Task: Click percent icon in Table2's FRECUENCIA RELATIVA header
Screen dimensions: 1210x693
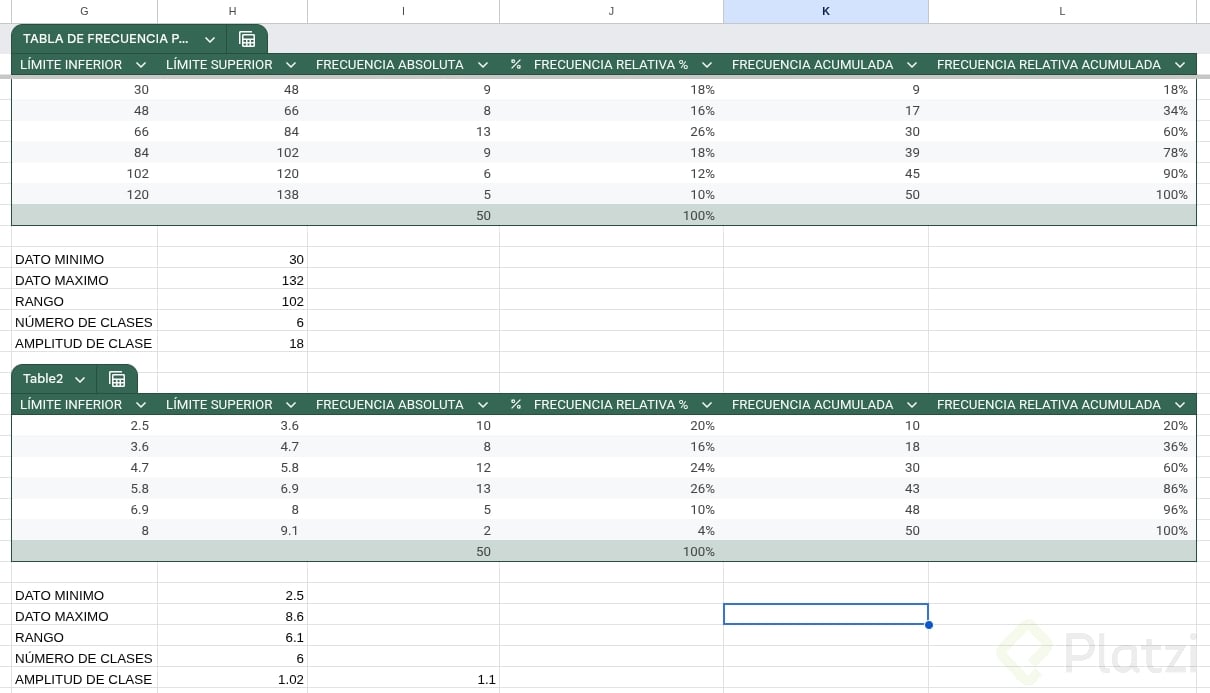Action: point(516,405)
